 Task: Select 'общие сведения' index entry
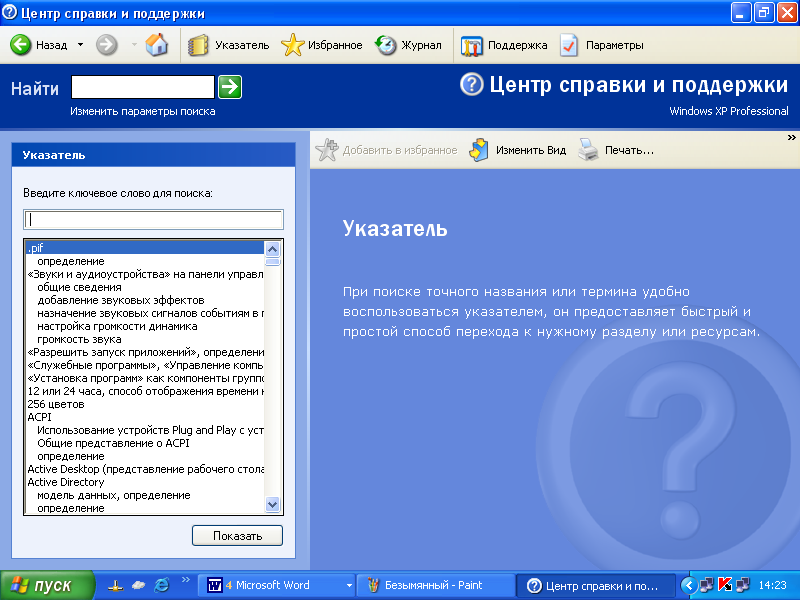[x=79, y=287]
